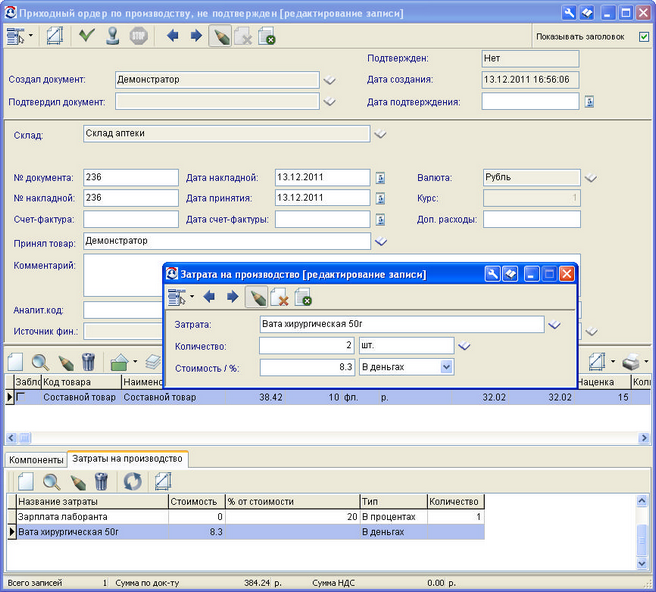
Task: Refresh the expenses list
Action: [133, 482]
